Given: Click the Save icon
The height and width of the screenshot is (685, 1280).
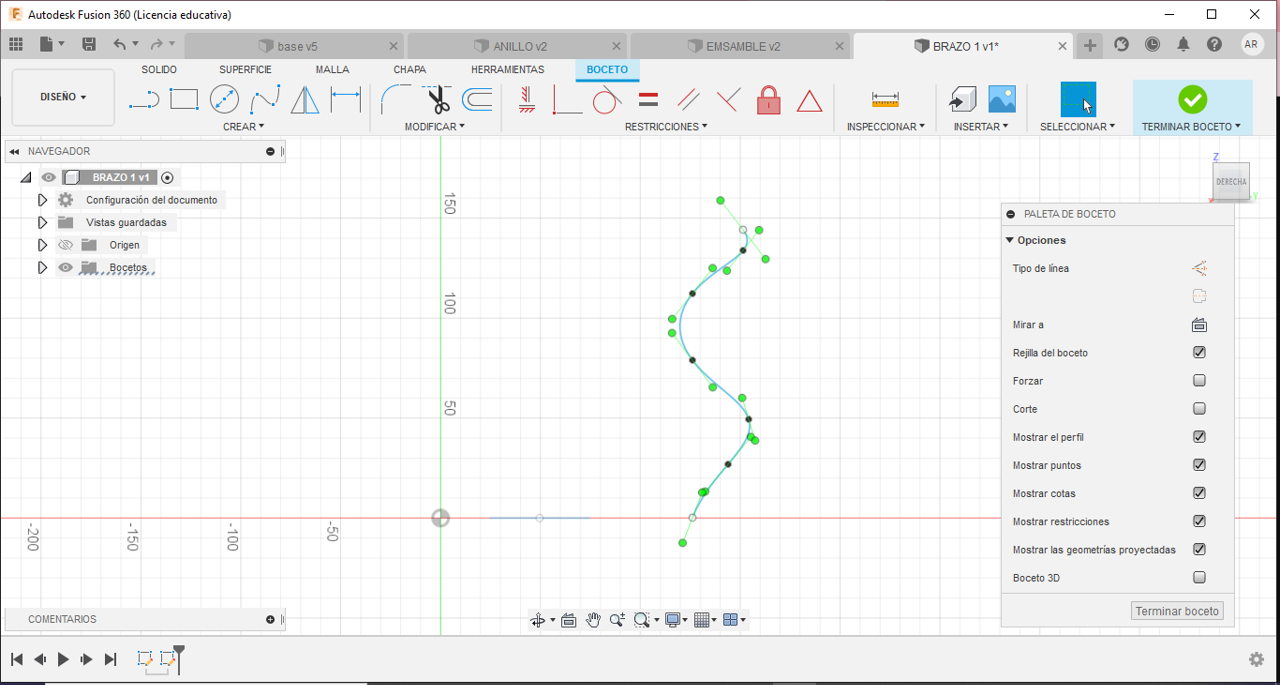Looking at the screenshot, I should tap(89, 44).
